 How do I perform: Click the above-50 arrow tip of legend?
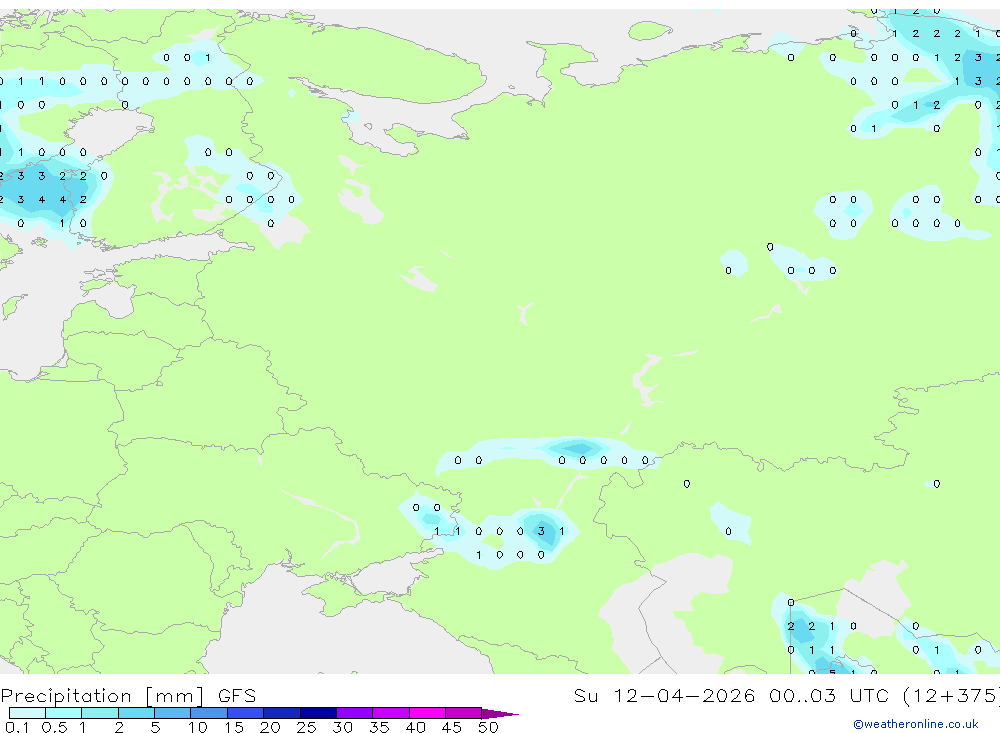pos(499,713)
